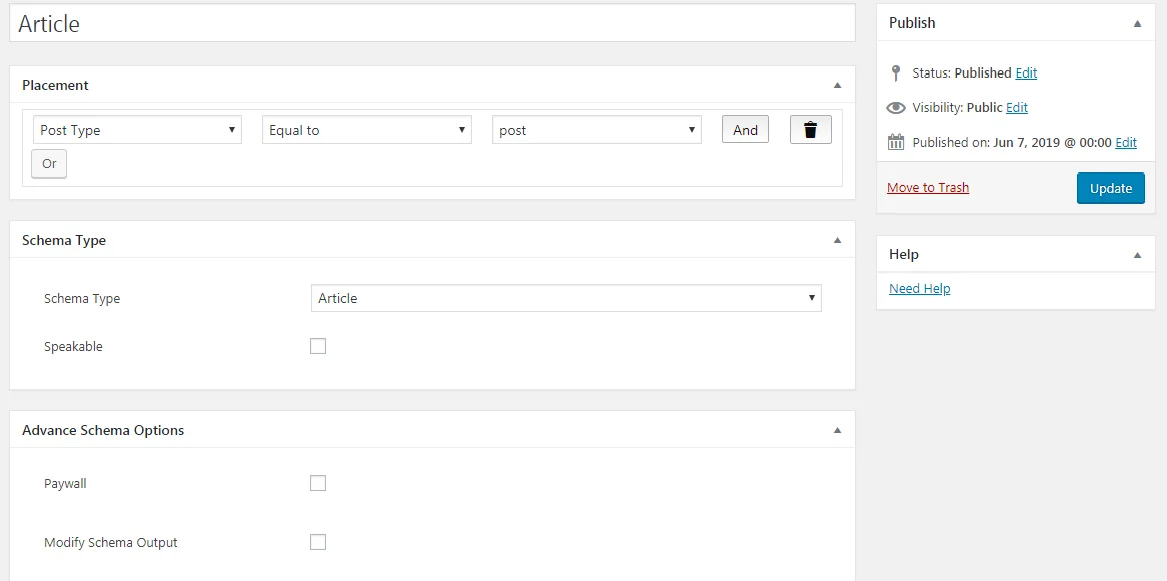This screenshot has width=1167, height=581.
Task: Click the status pin icon
Action: 896,73
